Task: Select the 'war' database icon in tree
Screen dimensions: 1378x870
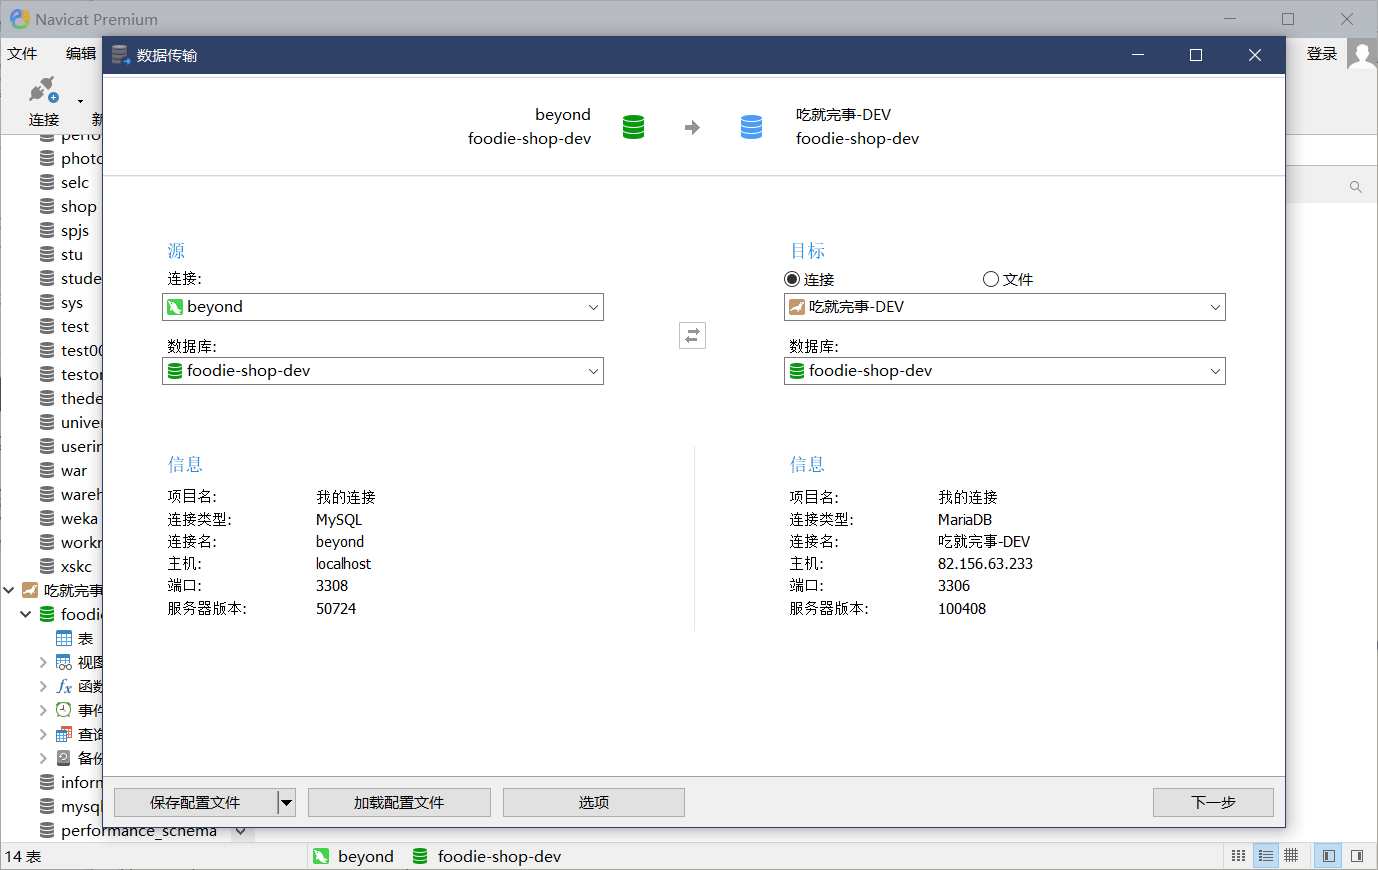Action: click(47, 470)
